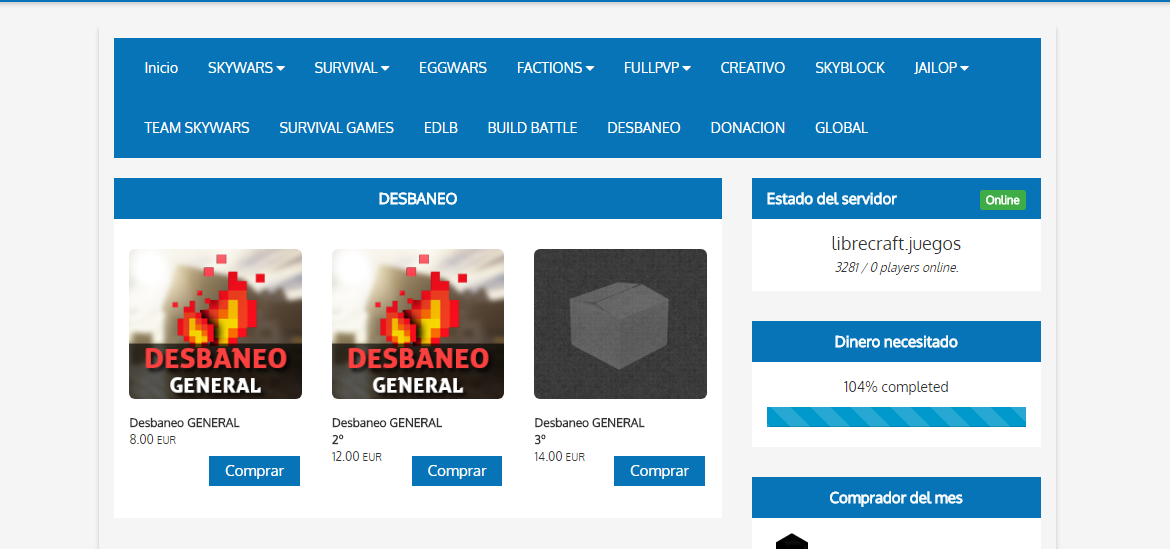Viewport: 1170px width, 549px height.
Task: Expand the SURVIVAL dropdown menu
Action: point(351,68)
